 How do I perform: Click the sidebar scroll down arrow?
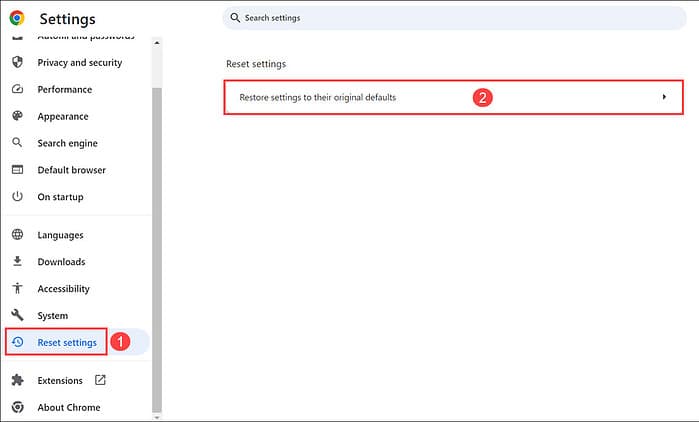156,418
